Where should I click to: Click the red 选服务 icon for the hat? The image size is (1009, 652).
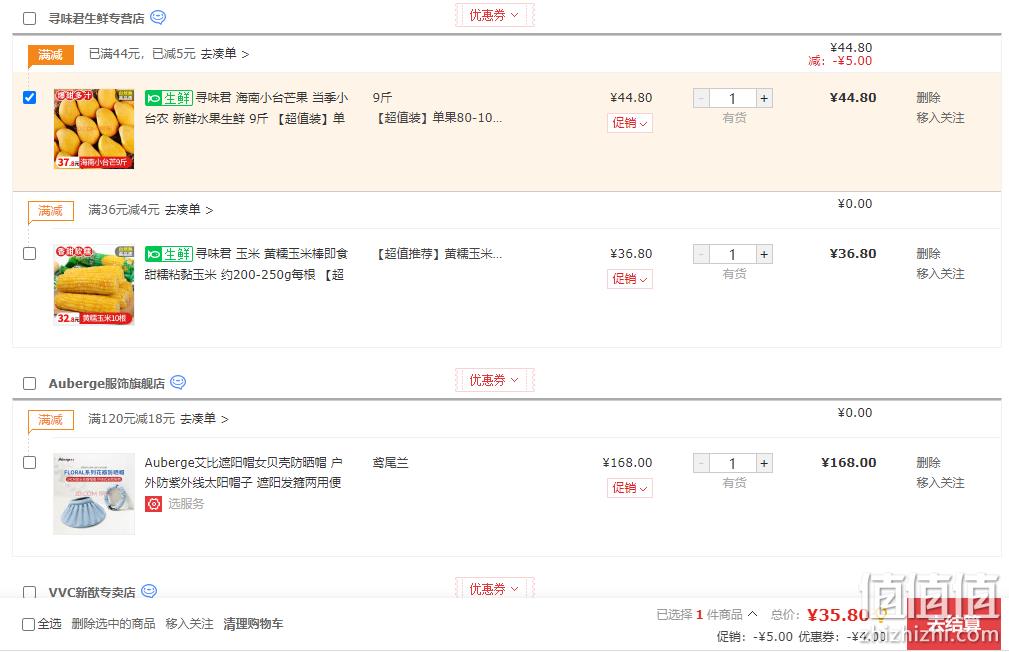click(x=153, y=503)
